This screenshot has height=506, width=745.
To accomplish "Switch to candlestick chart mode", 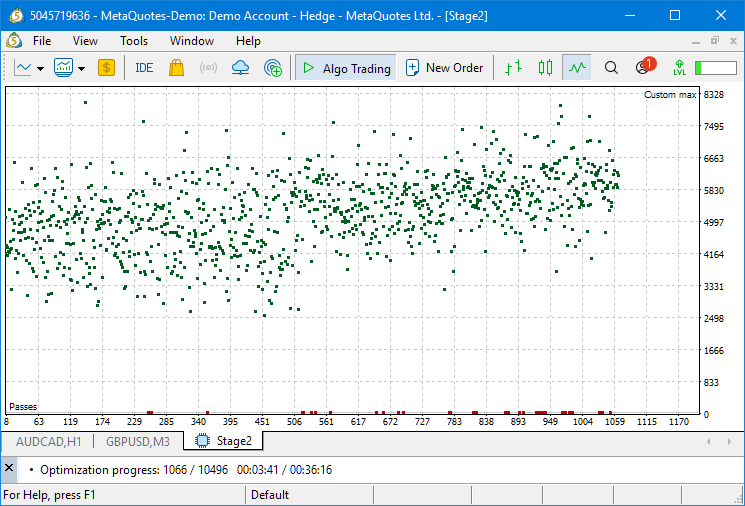I will 545,68.
